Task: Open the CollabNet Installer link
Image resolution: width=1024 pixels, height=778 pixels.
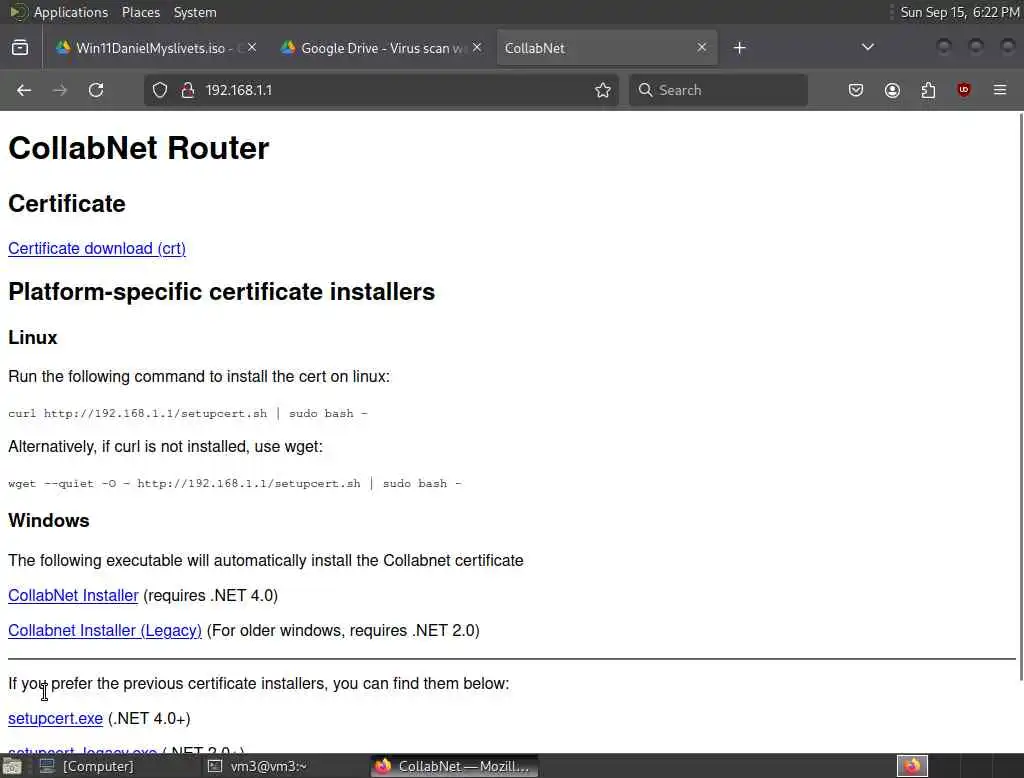Action: pyautogui.click(x=73, y=596)
